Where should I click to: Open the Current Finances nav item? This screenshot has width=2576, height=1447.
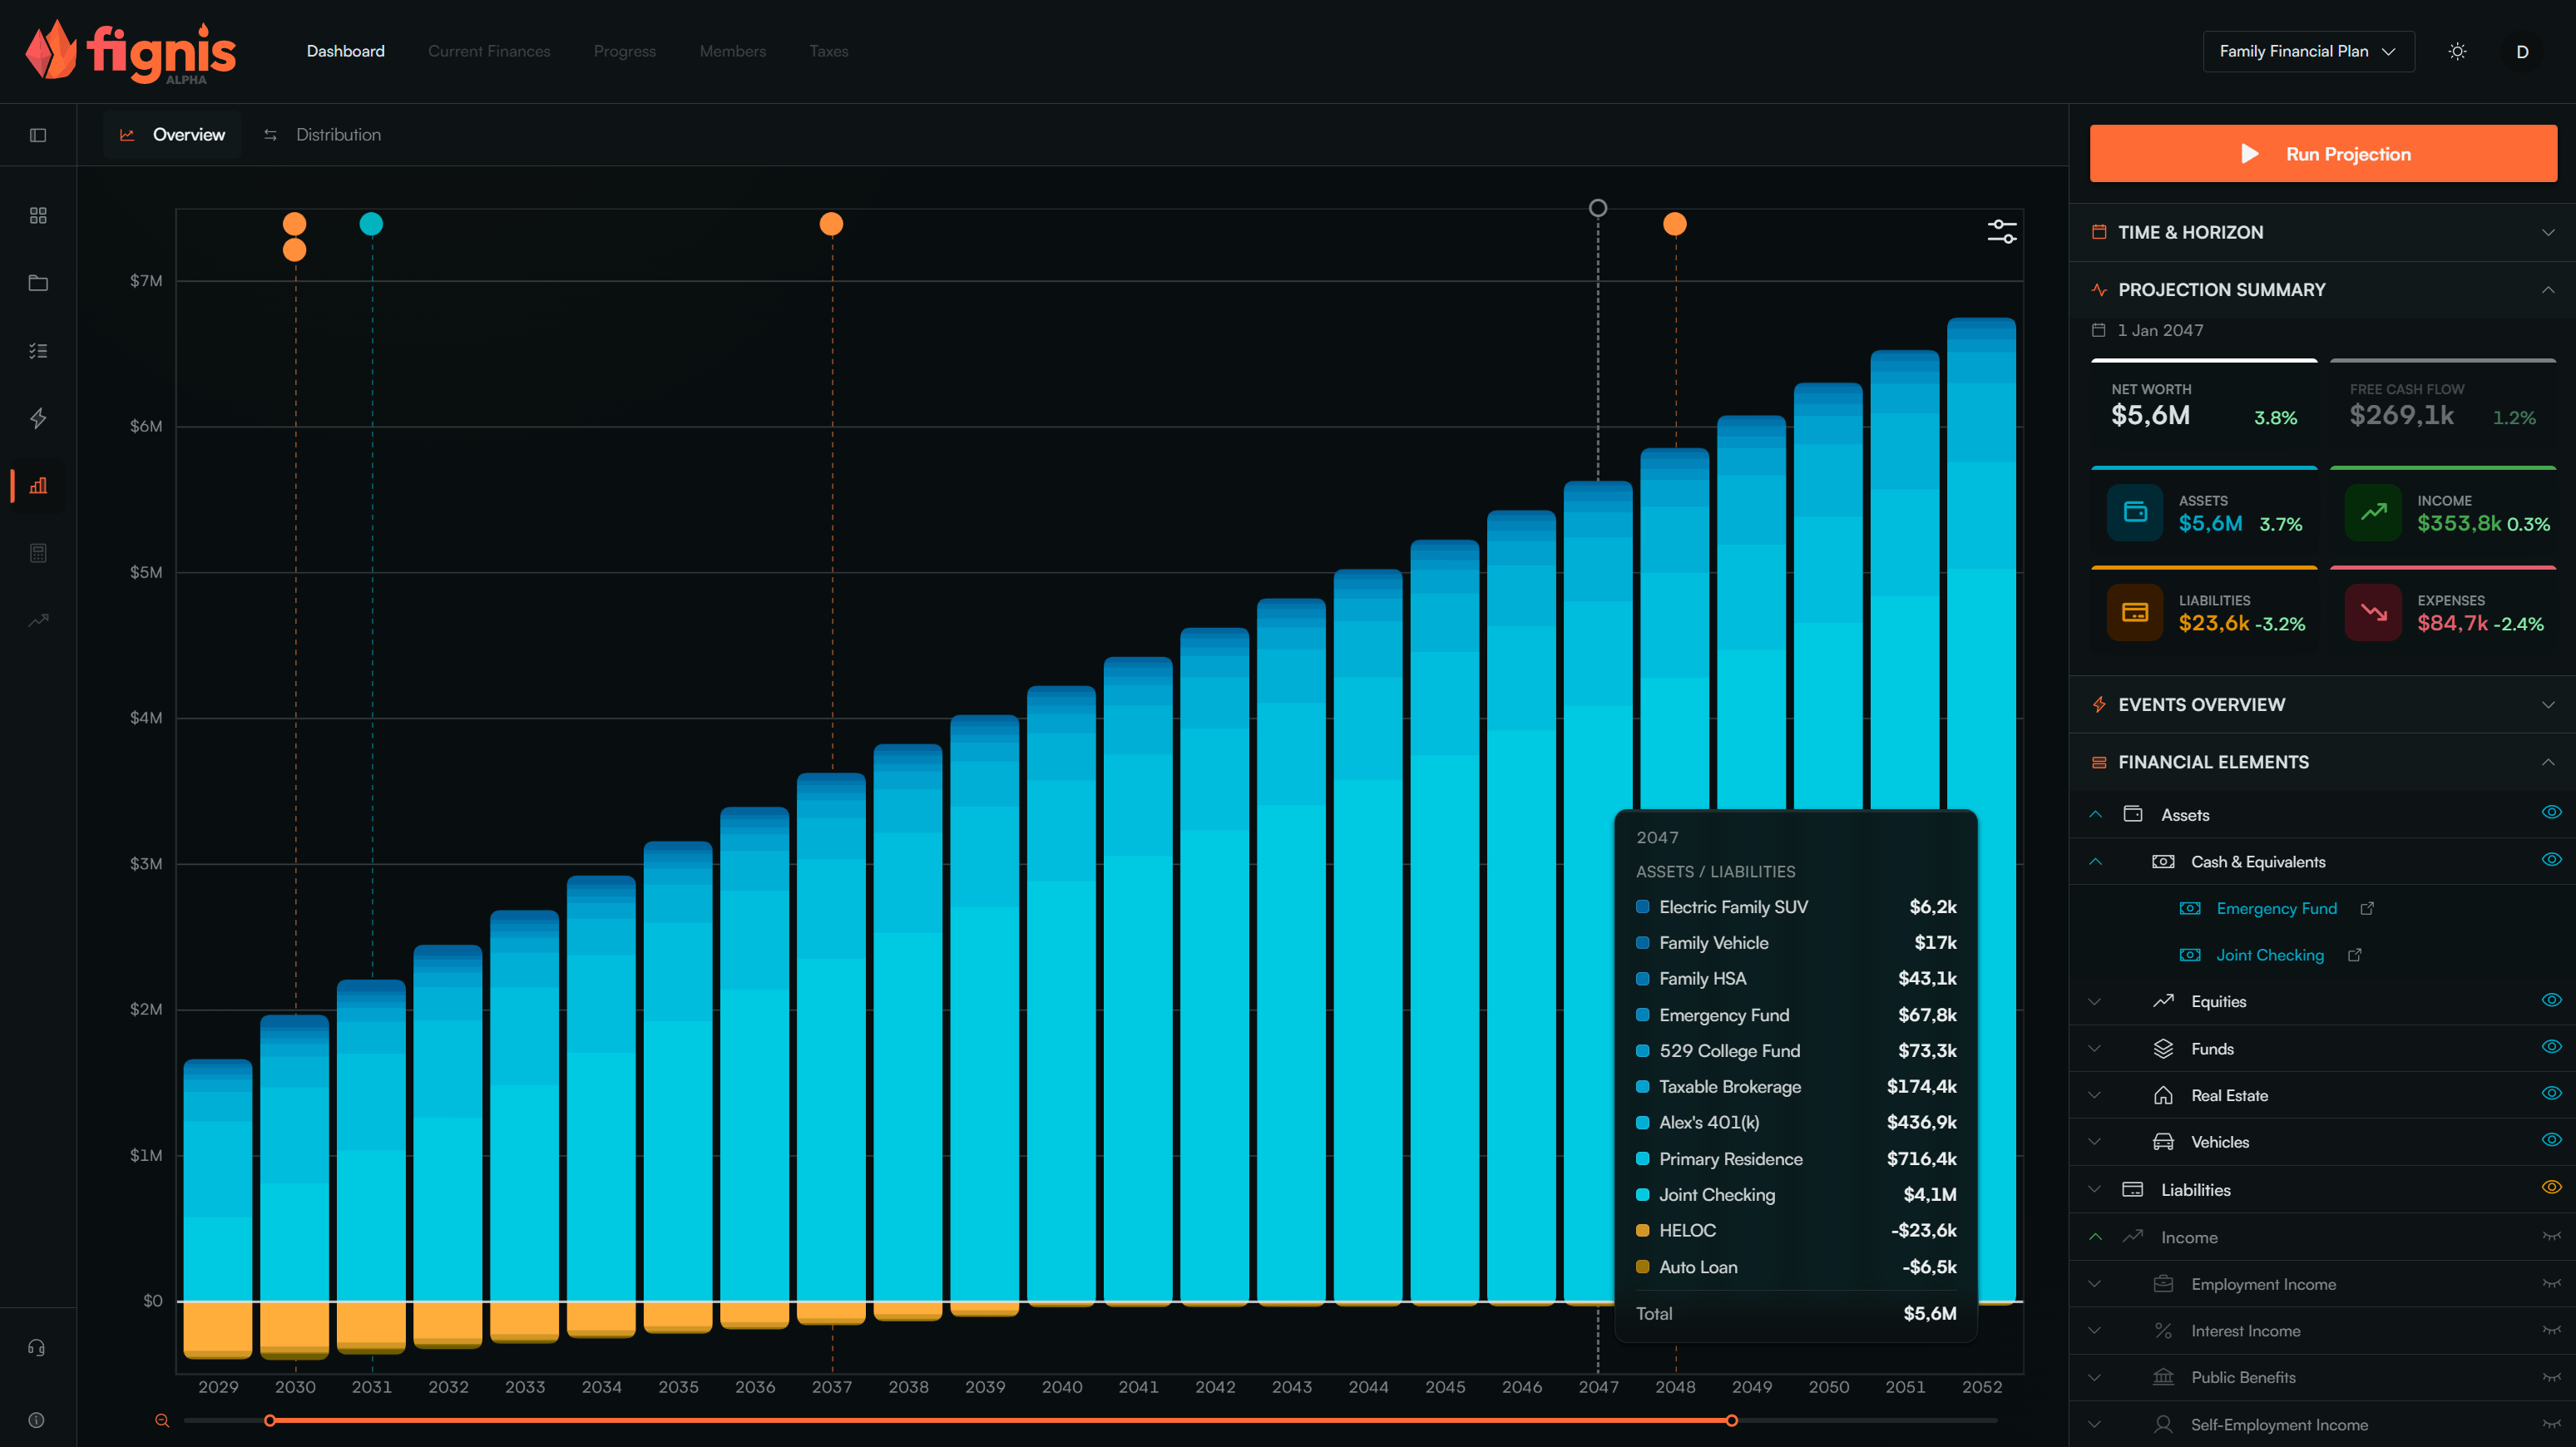pyautogui.click(x=489, y=51)
